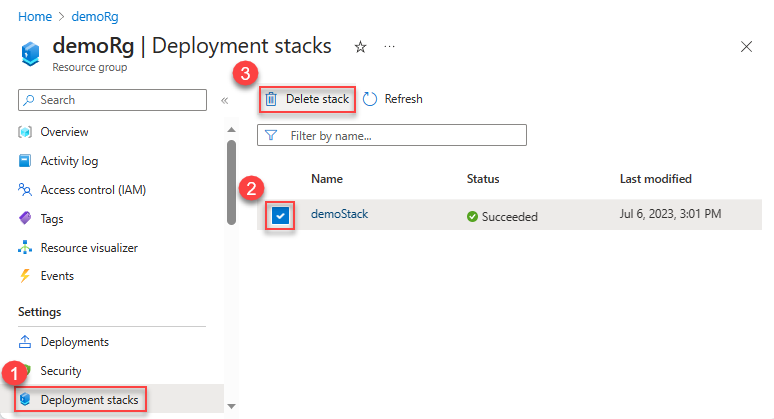Click the sidebar Search box
The image size is (774, 419).
click(113, 100)
